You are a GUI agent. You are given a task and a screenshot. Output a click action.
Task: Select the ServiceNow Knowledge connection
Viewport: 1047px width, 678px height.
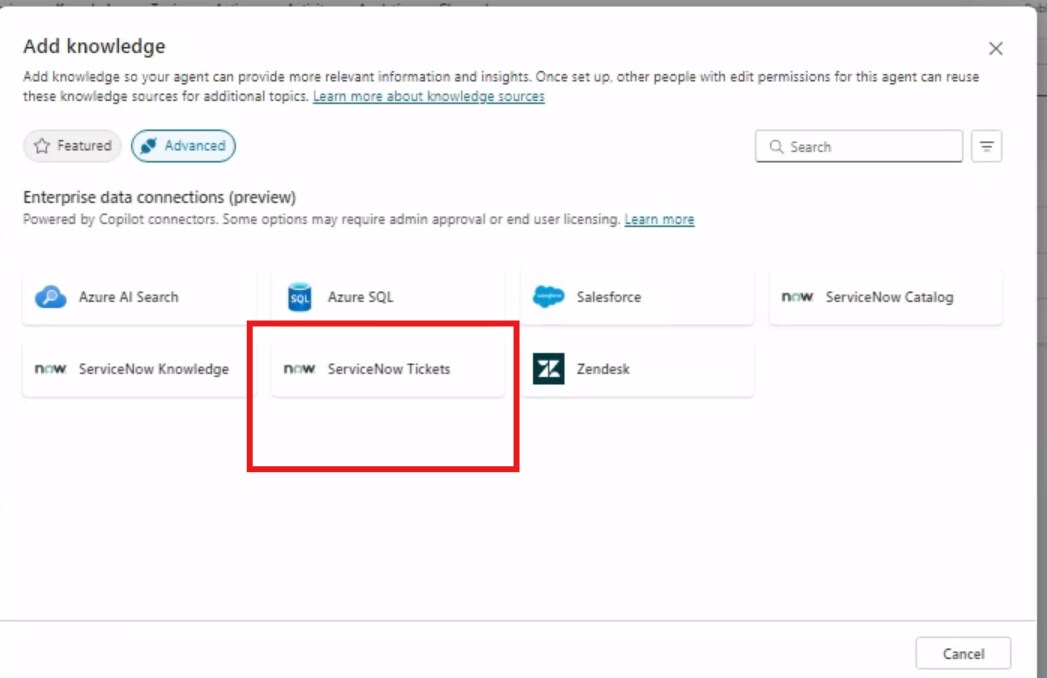139,369
